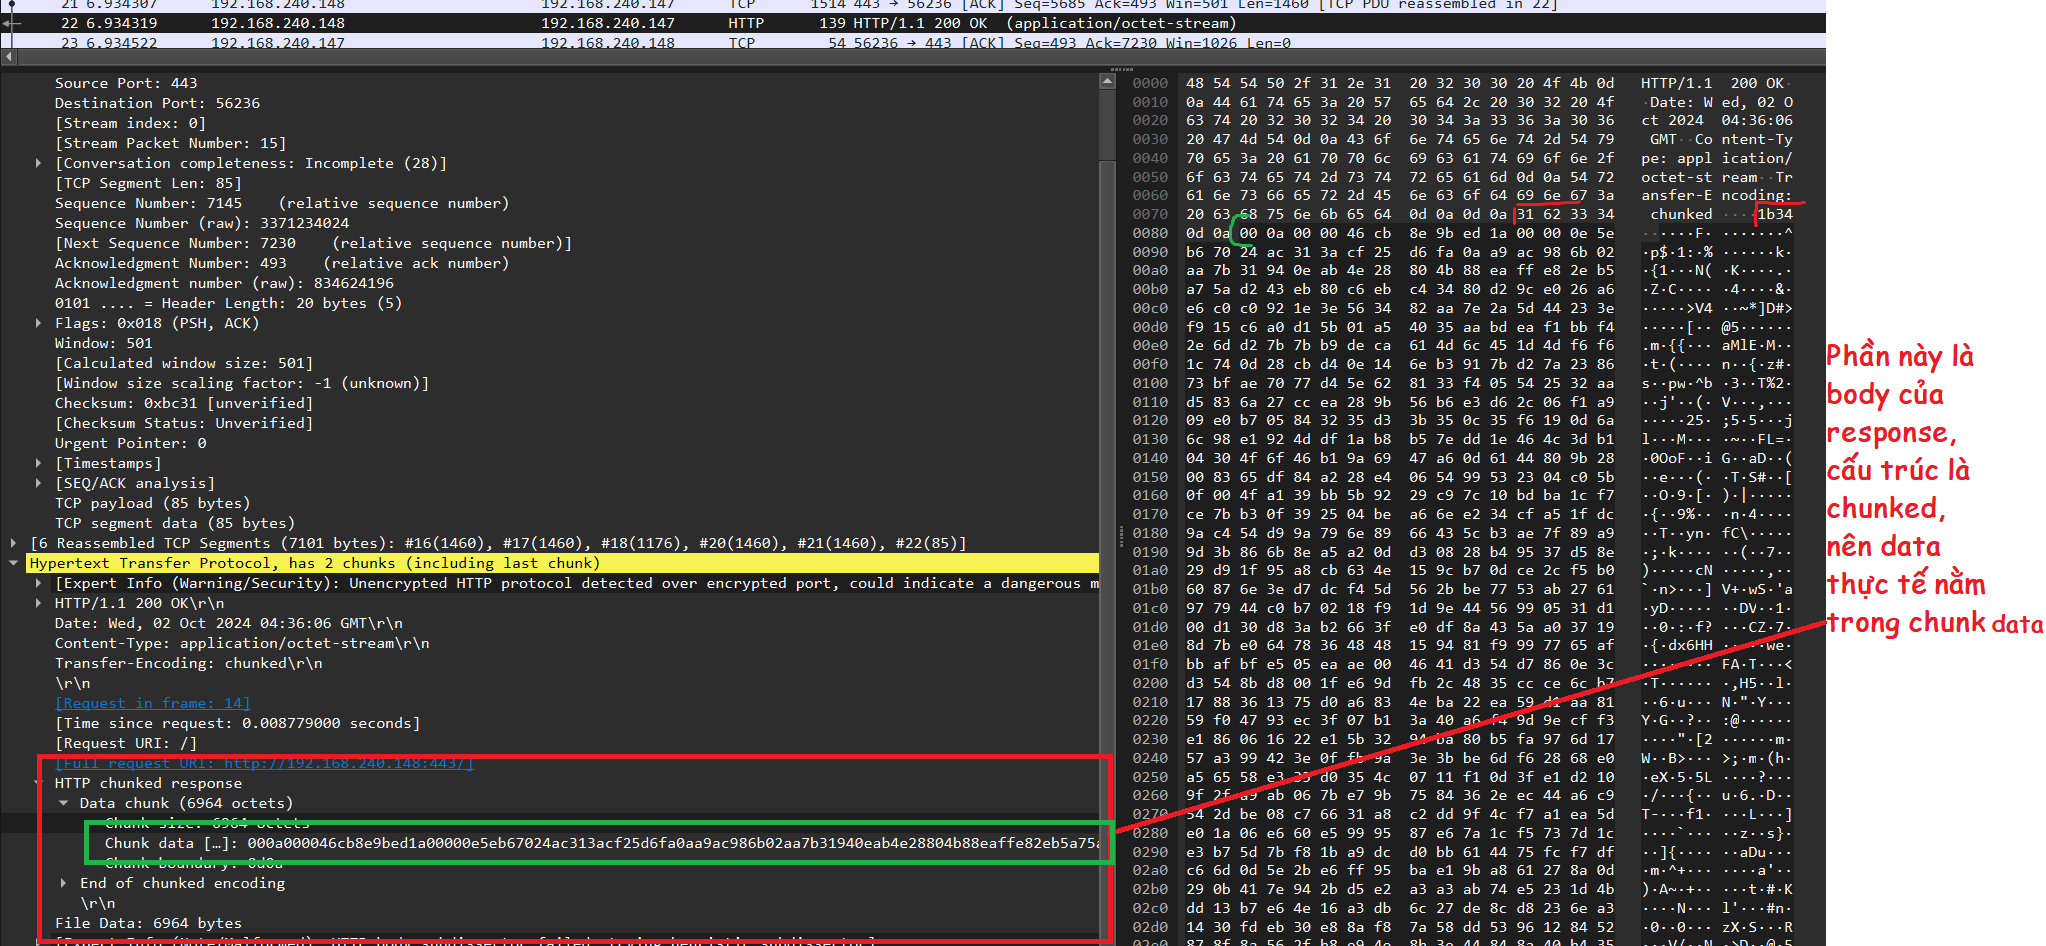The width and height of the screenshot is (2046, 946).
Task: Select the [Stream index: 0] line
Action: (130, 123)
